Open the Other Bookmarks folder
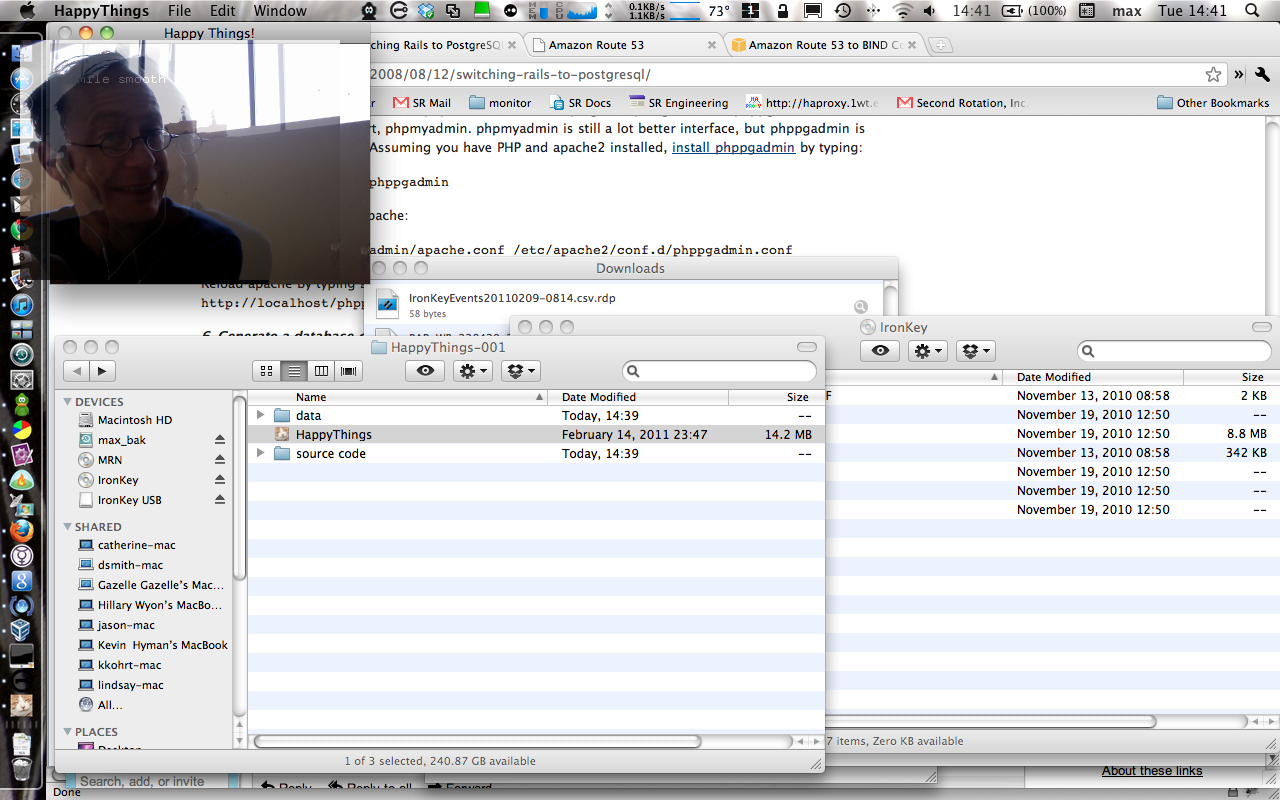The image size is (1280, 800). click(x=1213, y=102)
